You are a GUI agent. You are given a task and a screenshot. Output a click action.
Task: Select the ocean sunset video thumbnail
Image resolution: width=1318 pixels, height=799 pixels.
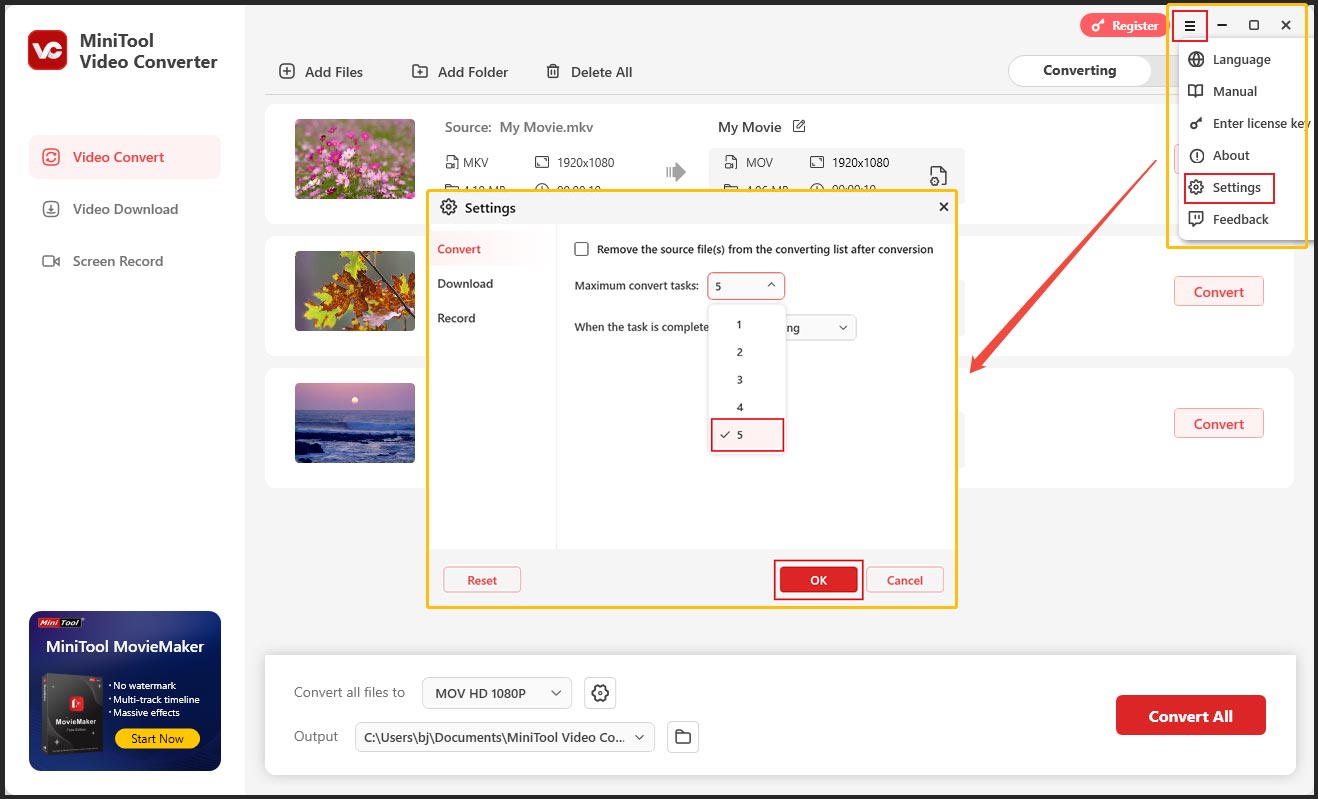tap(355, 423)
